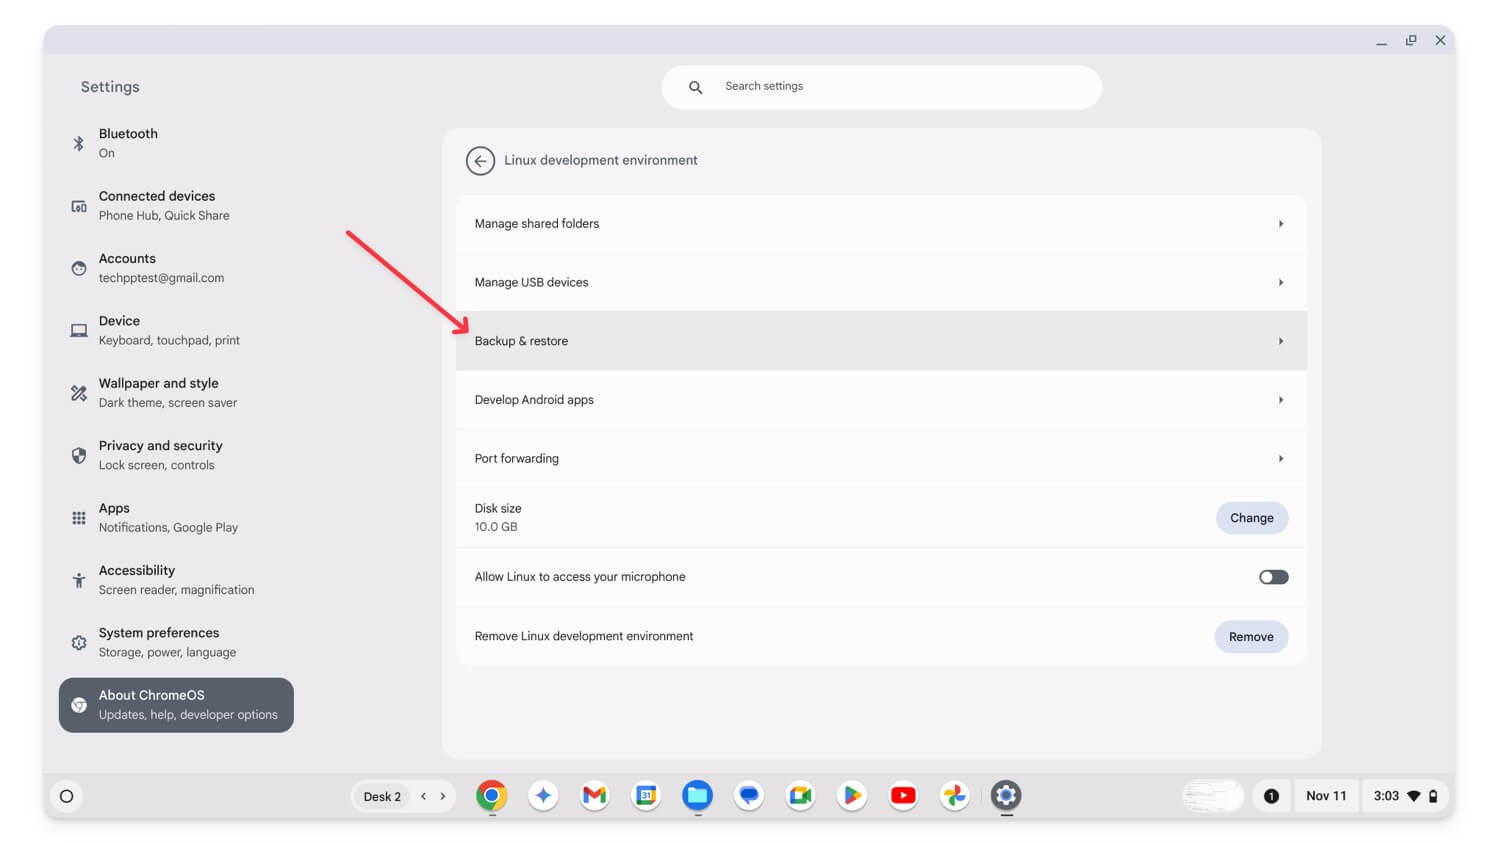Open the Messages app on the shelf

click(749, 796)
